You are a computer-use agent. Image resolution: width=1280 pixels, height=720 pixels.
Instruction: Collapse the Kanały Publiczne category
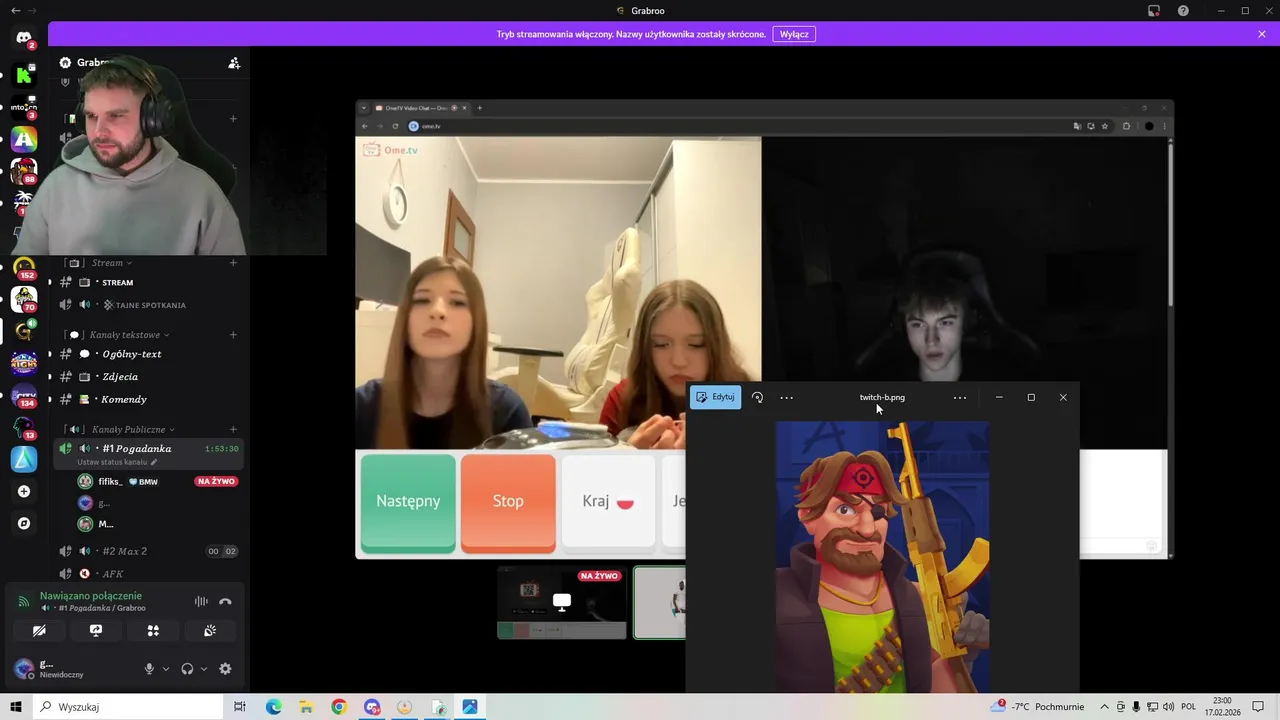122,429
